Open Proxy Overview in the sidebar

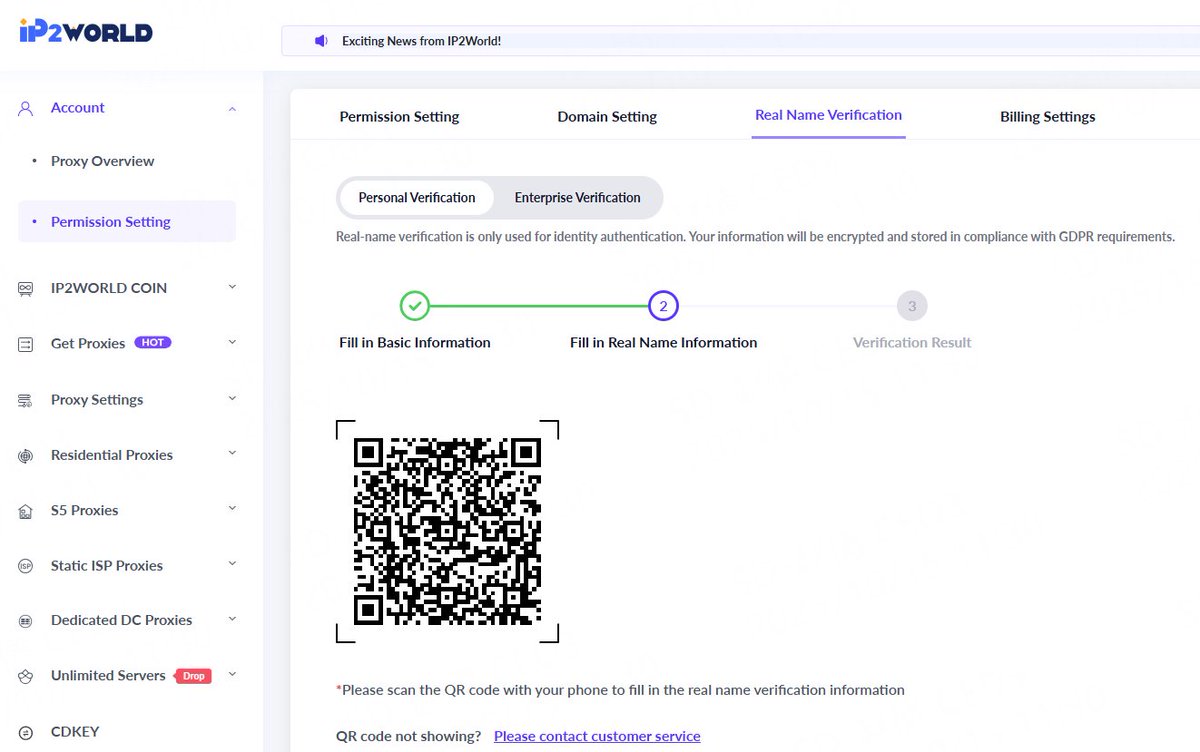coord(102,161)
